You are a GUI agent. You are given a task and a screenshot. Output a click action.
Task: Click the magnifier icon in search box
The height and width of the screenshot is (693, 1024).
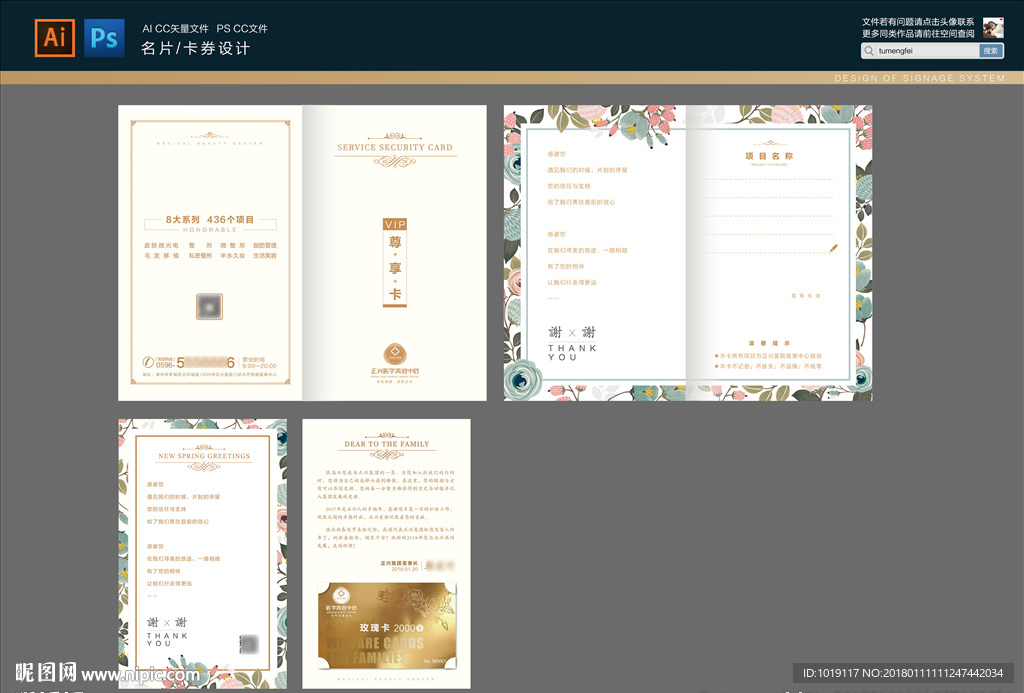869,50
